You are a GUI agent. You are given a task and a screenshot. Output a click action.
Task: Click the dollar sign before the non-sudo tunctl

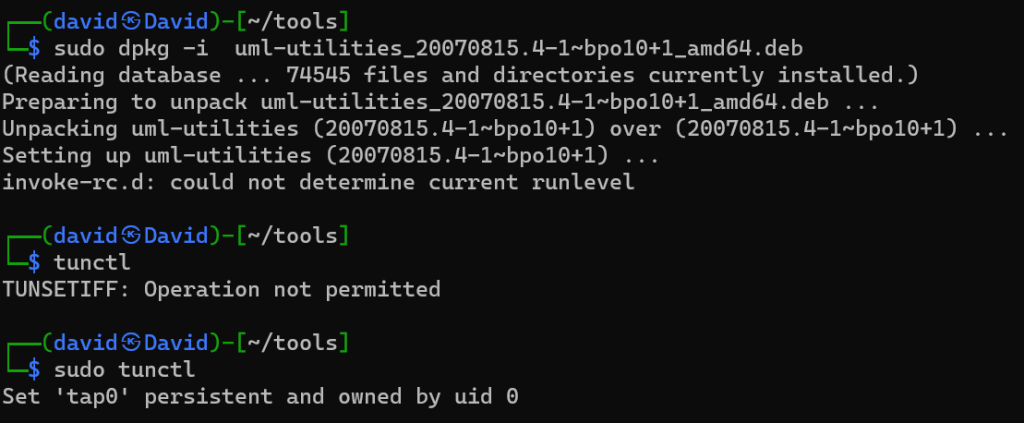coord(34,263)
